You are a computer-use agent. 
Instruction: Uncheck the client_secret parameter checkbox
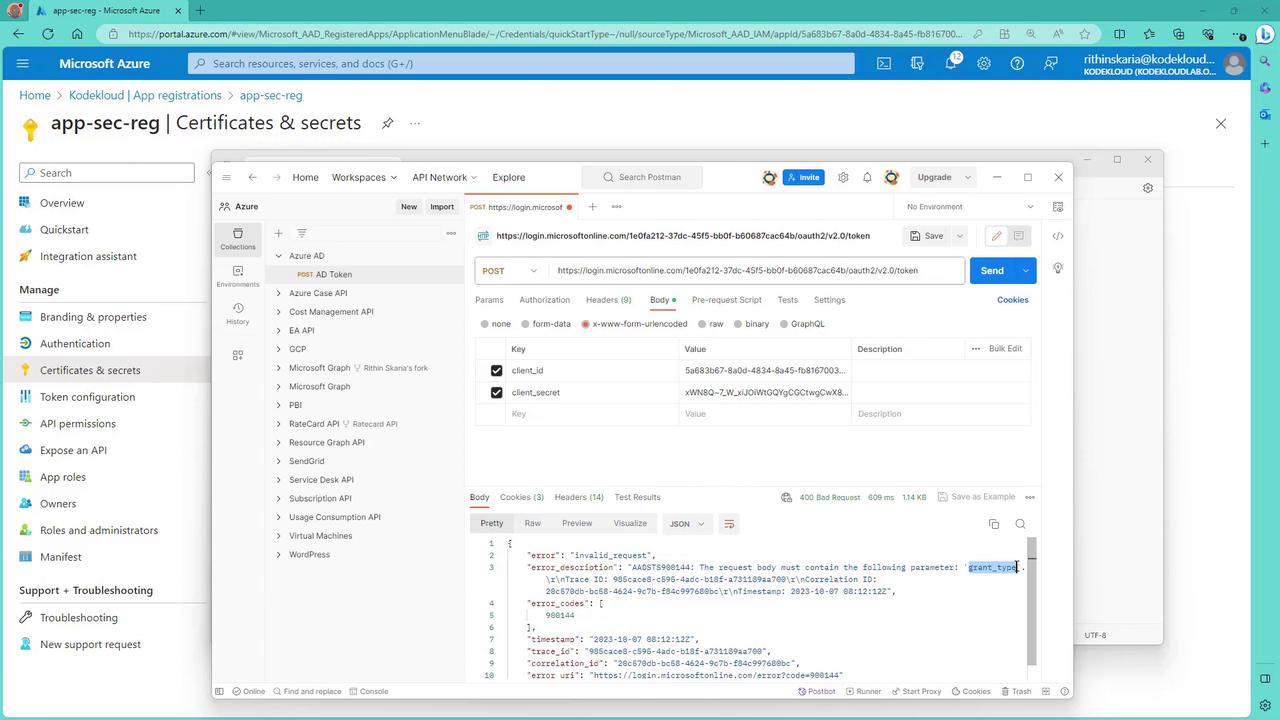click(496, 392)
